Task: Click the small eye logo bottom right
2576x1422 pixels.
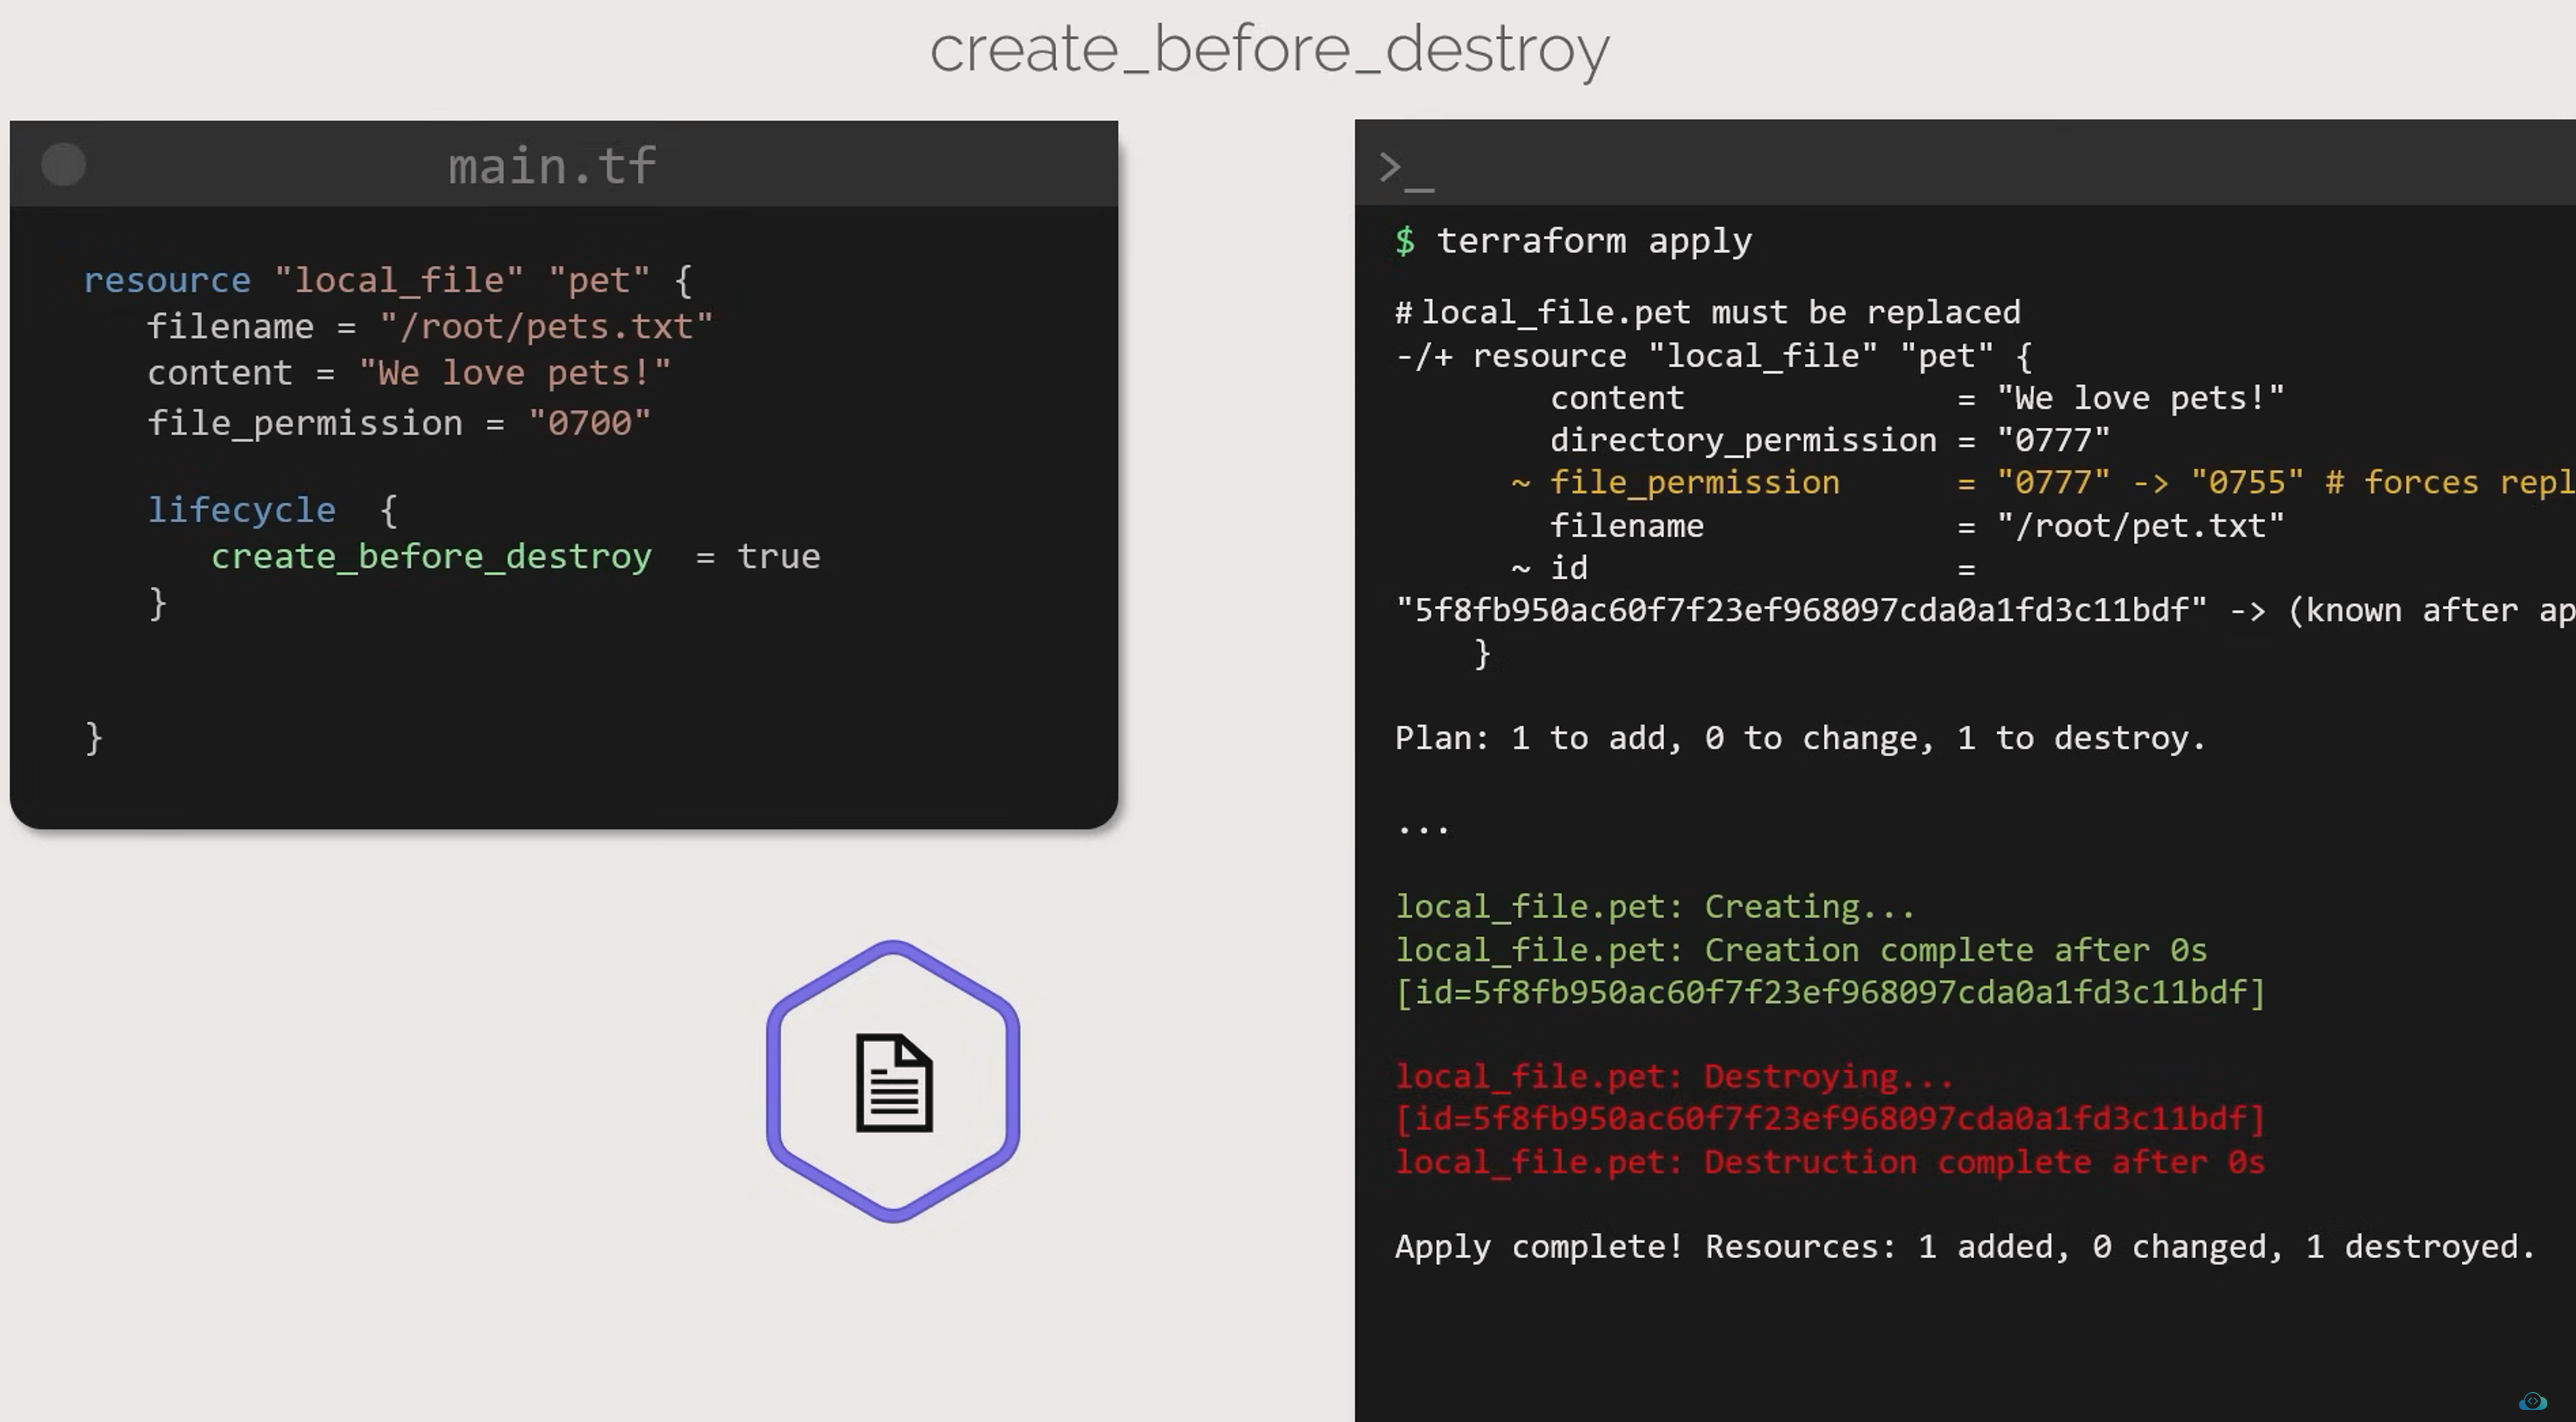Action: (x=2532, y=1401)
